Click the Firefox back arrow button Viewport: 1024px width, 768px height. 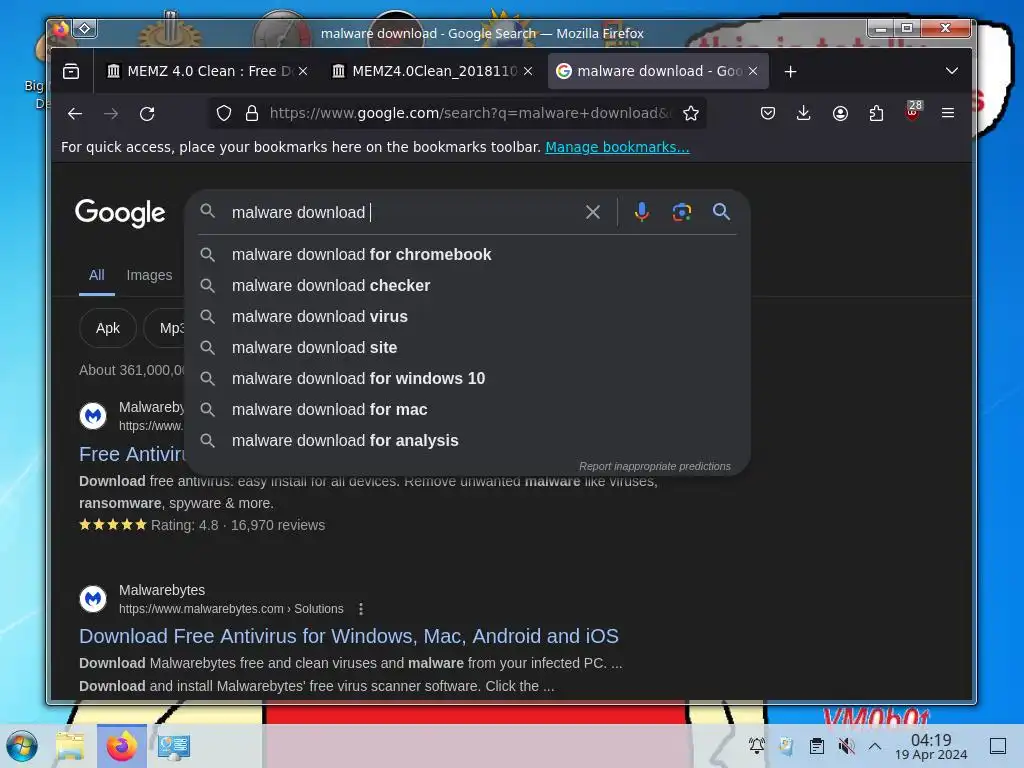75,114
